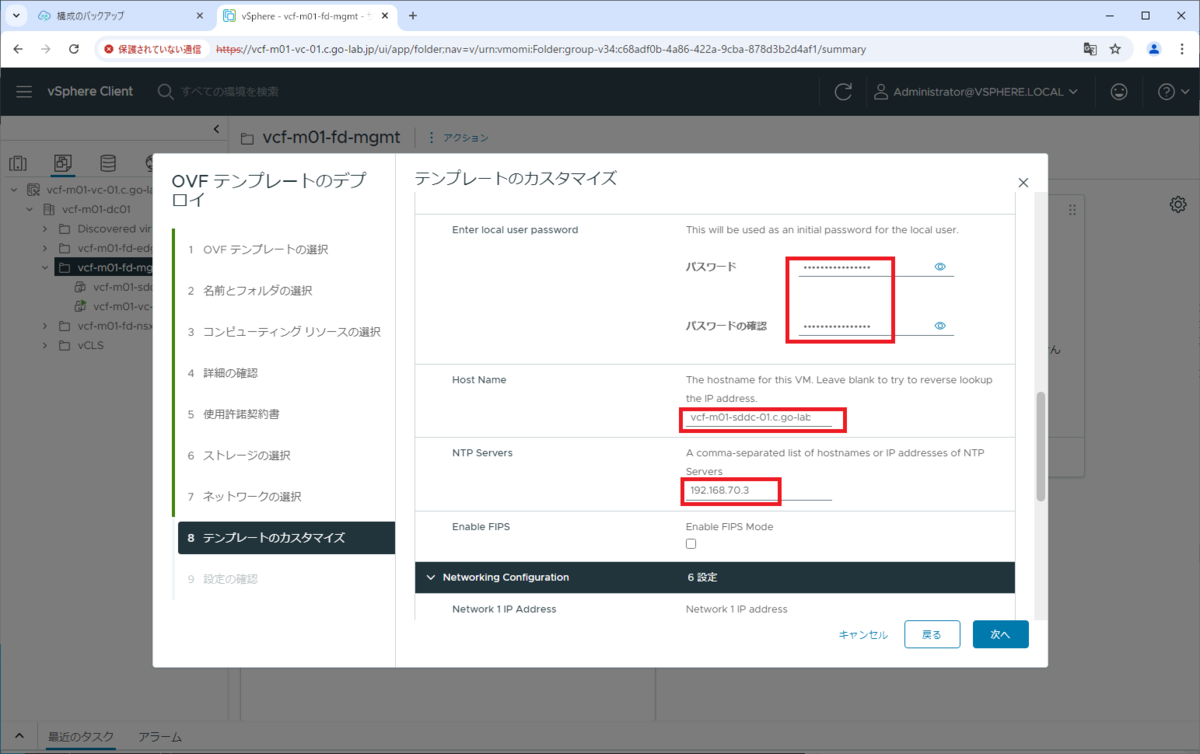Click the 次へ (Next) button
The image size is (1200, 754).
[x=1000, y=634]
